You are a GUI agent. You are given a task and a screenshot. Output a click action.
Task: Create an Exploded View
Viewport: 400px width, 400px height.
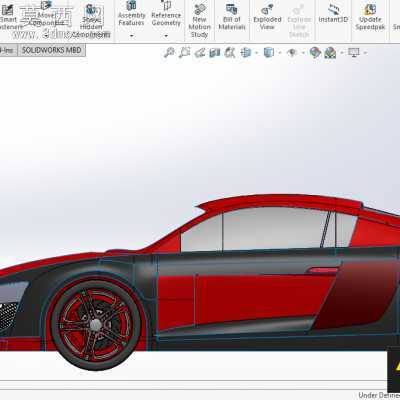(x=267, y=17)
